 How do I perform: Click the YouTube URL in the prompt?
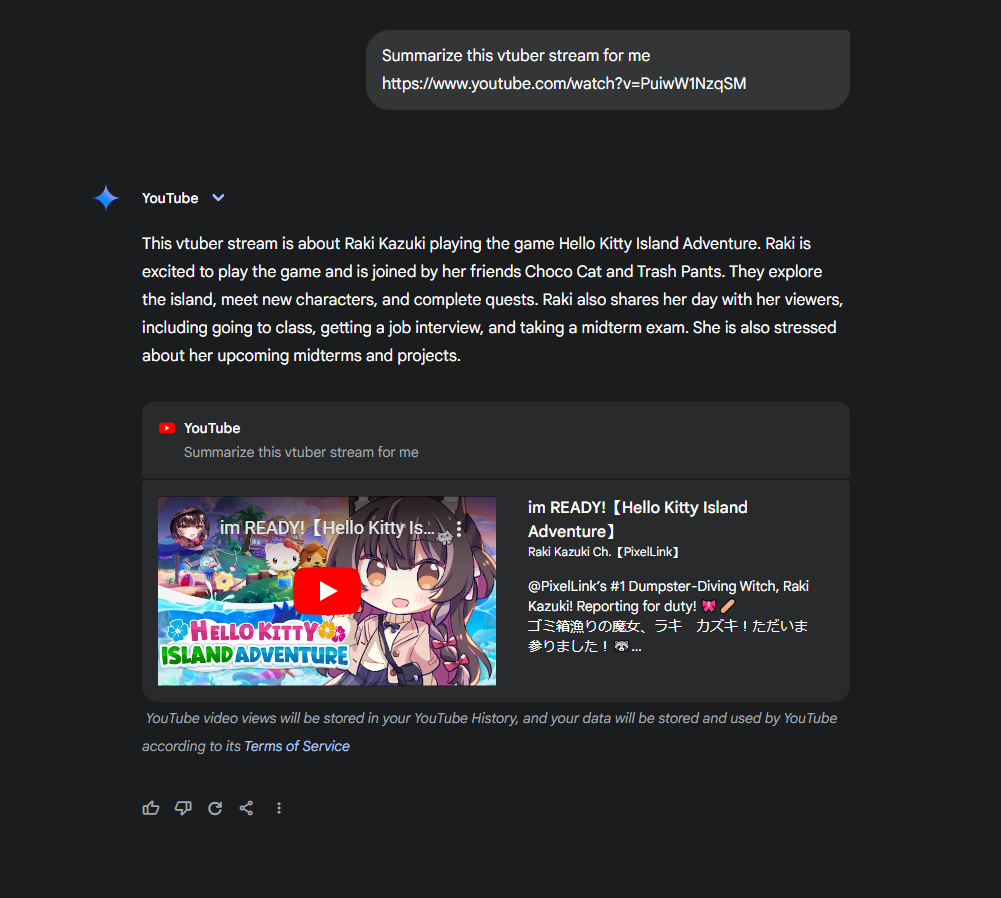564,84
